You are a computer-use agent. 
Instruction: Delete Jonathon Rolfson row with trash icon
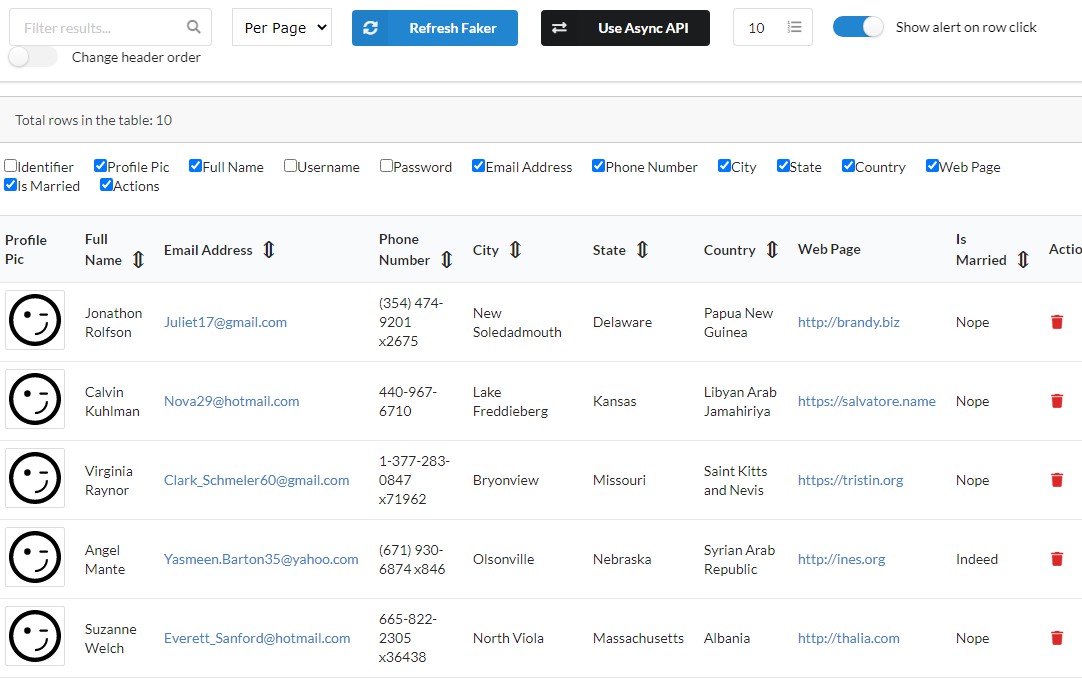click(x=1056, y=322)
